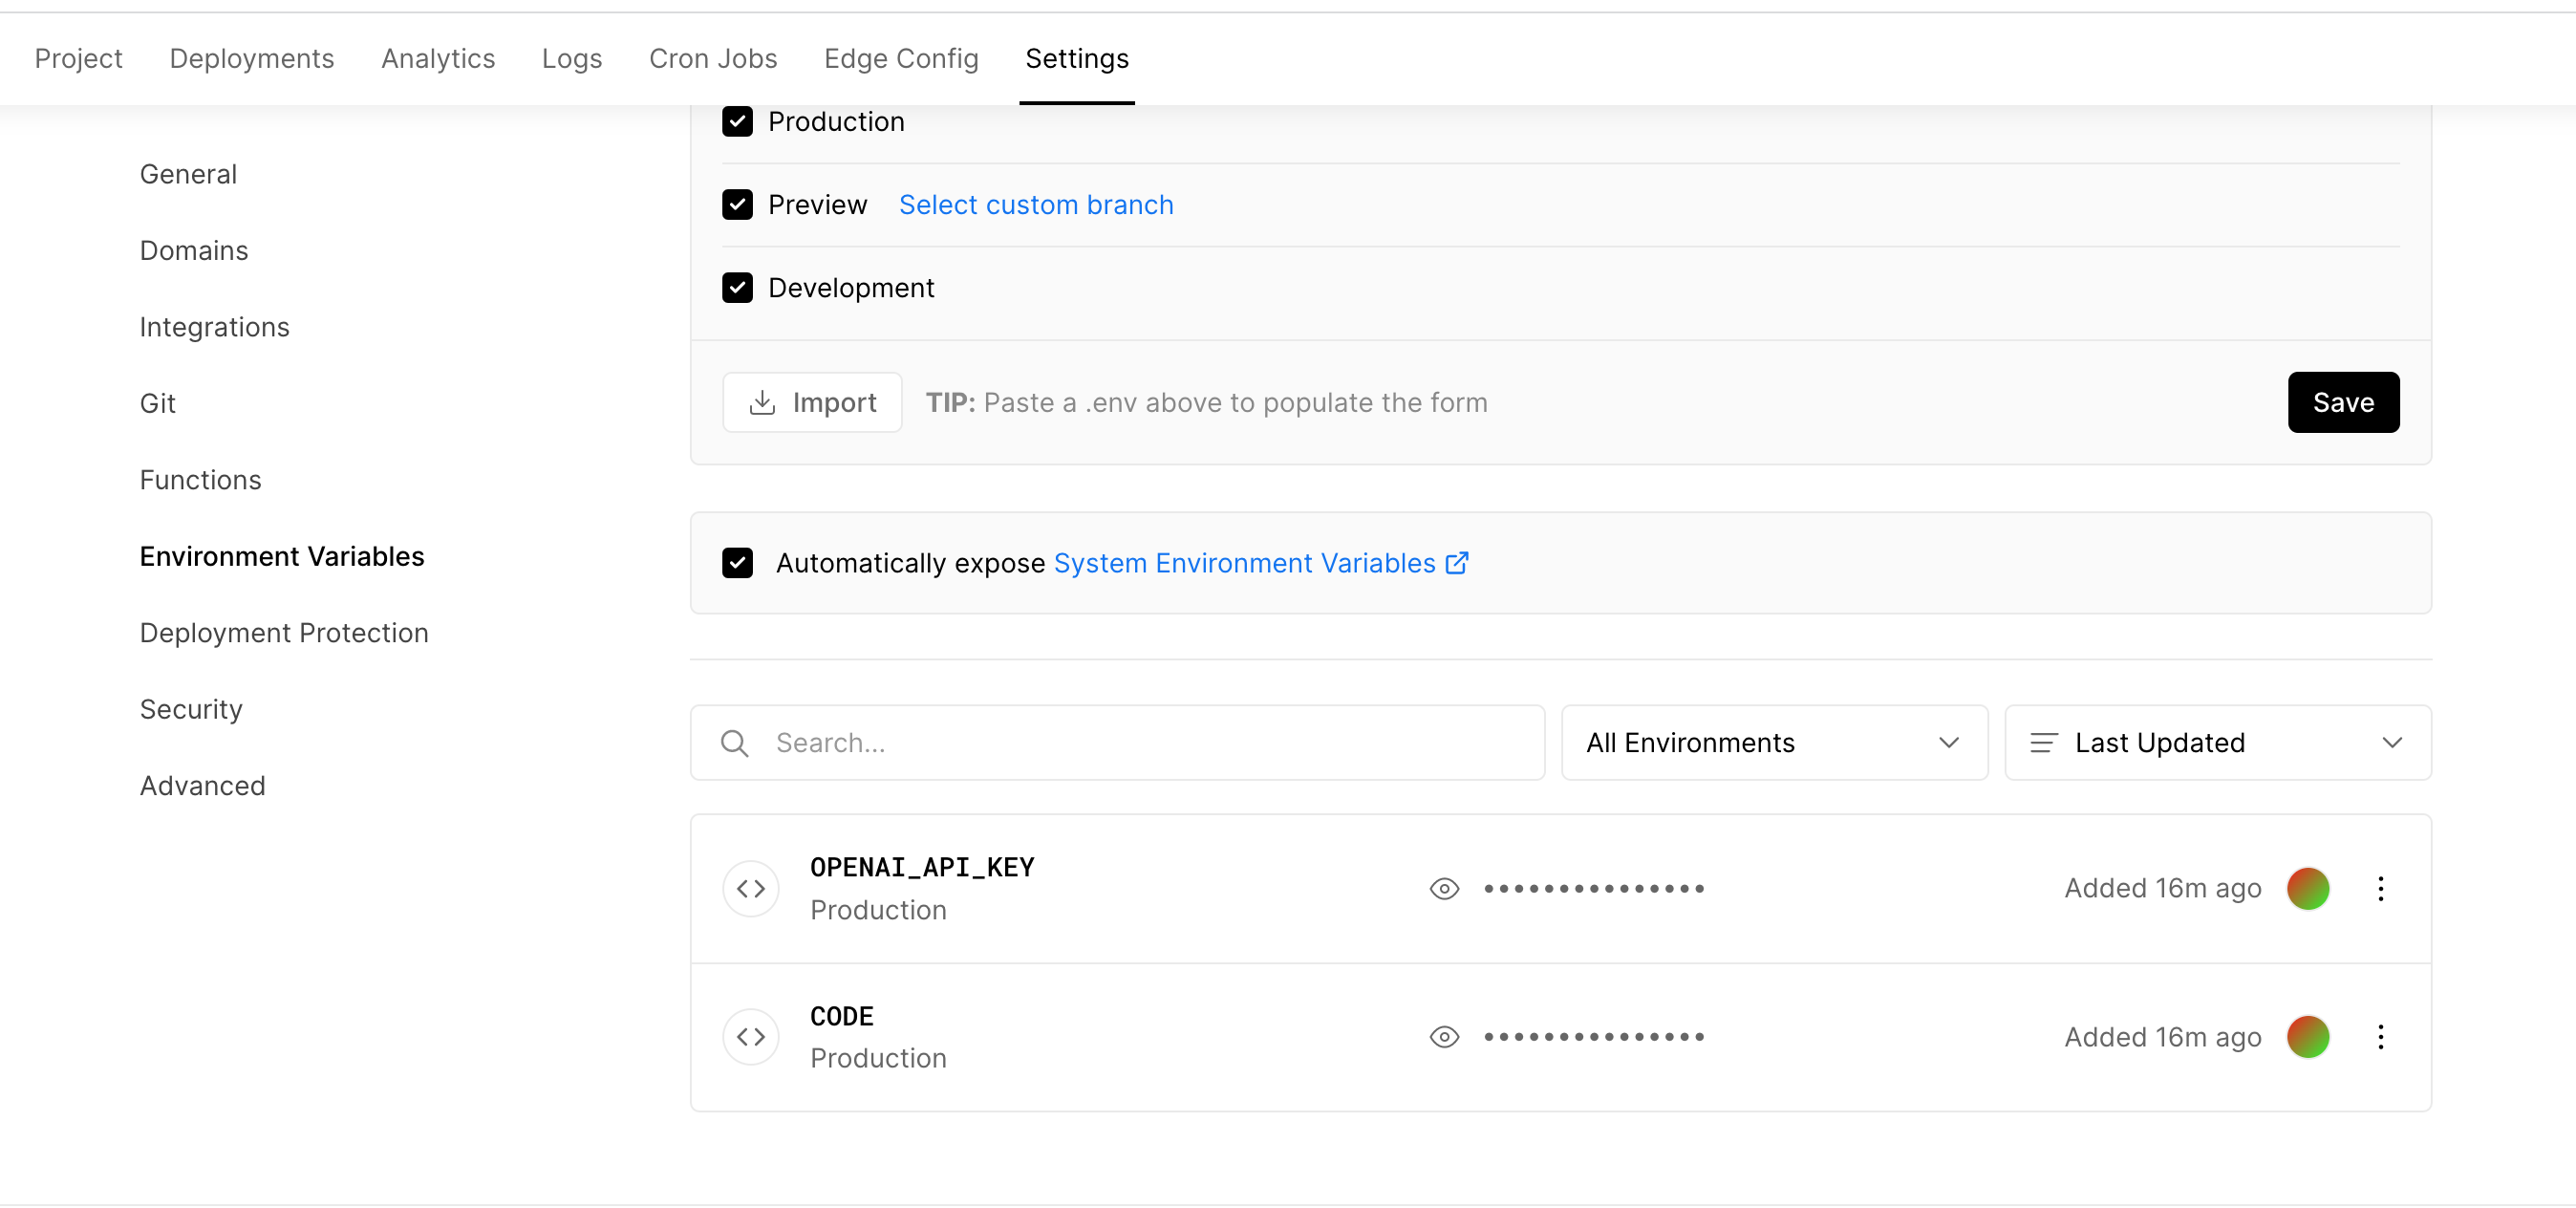
Task: Click the code brackets icon next to OPENAI_API_KEY
Action: point(750,888)
